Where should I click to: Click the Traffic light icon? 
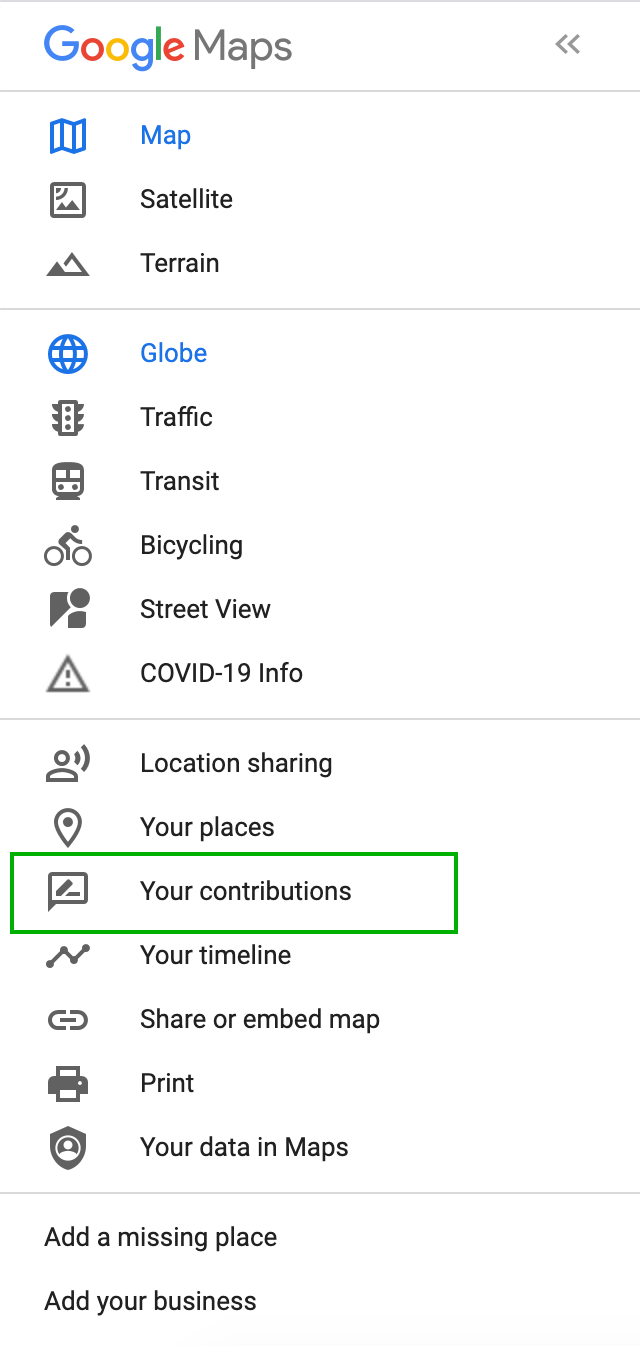click(68, 417)
